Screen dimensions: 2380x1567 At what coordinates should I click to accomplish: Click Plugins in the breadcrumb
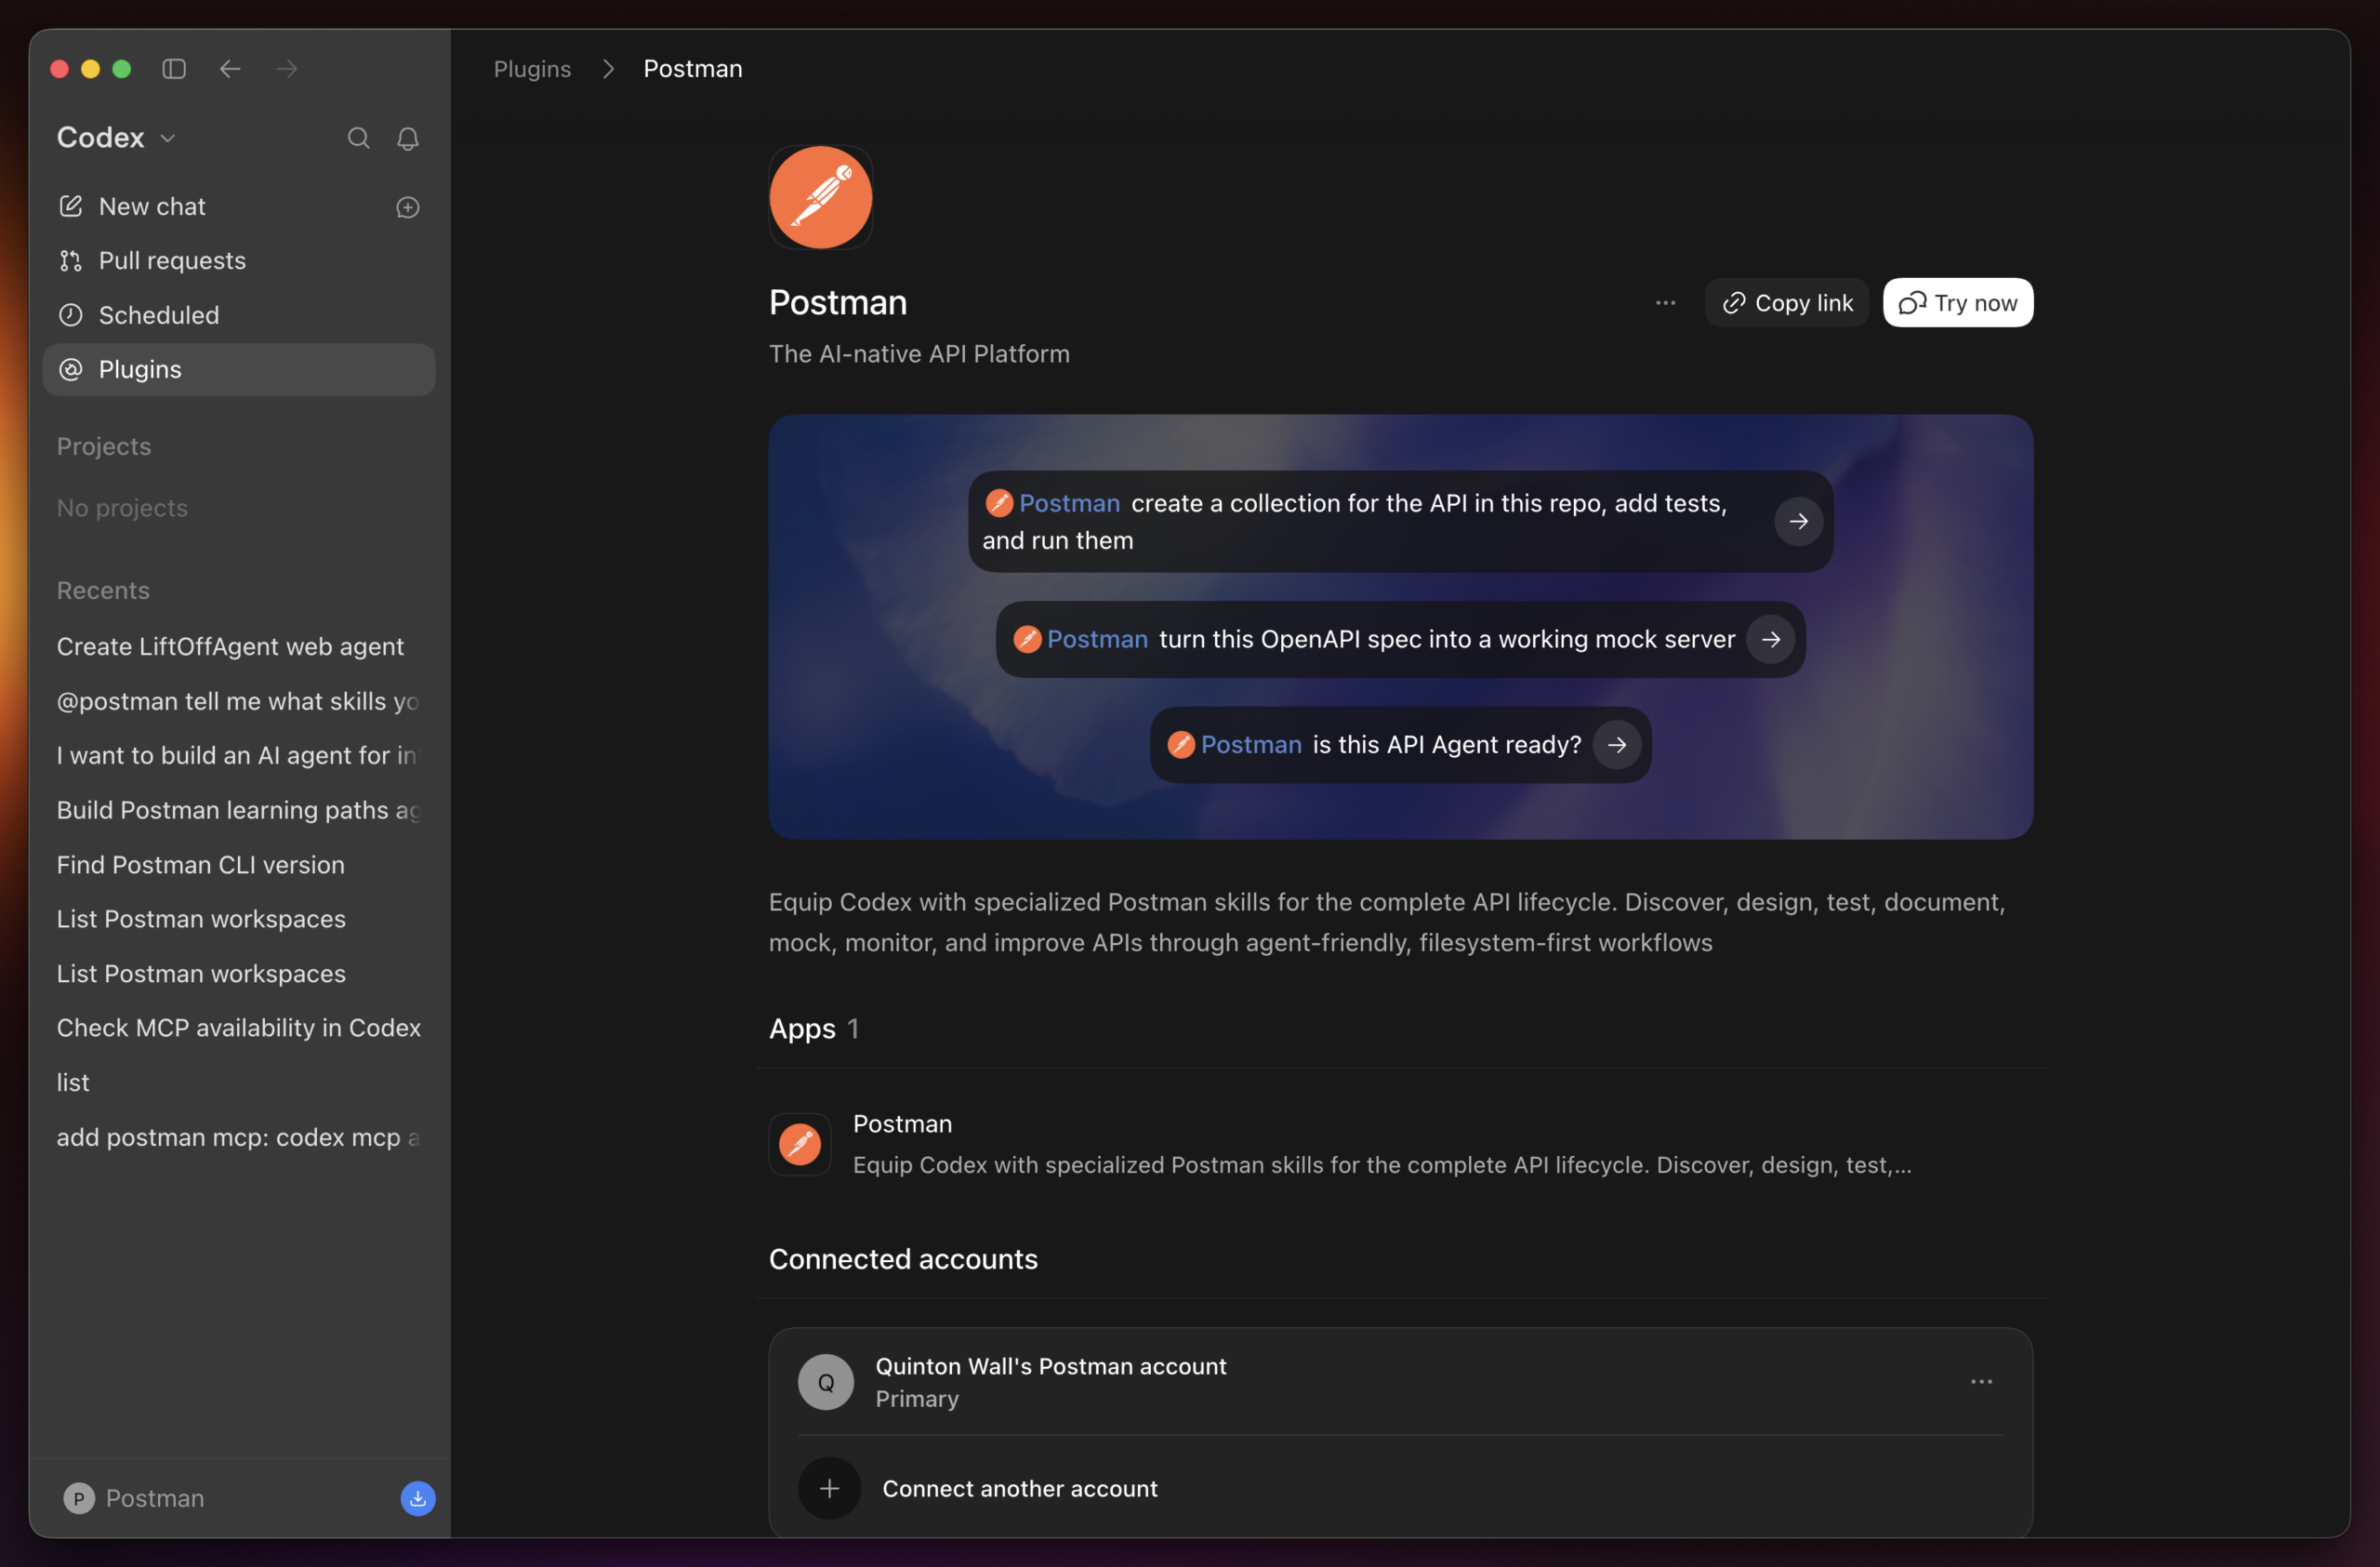coord(532,69)
